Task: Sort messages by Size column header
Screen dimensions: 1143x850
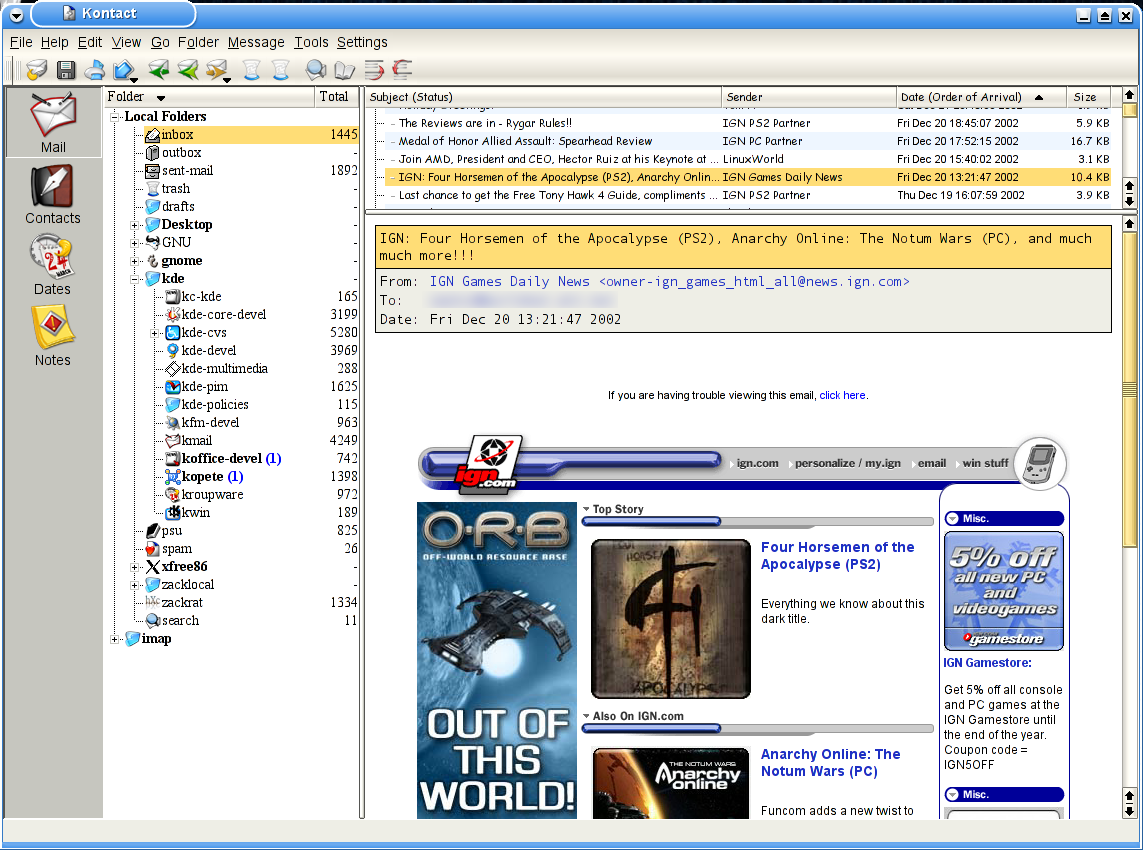Action: coord(1088,97)
